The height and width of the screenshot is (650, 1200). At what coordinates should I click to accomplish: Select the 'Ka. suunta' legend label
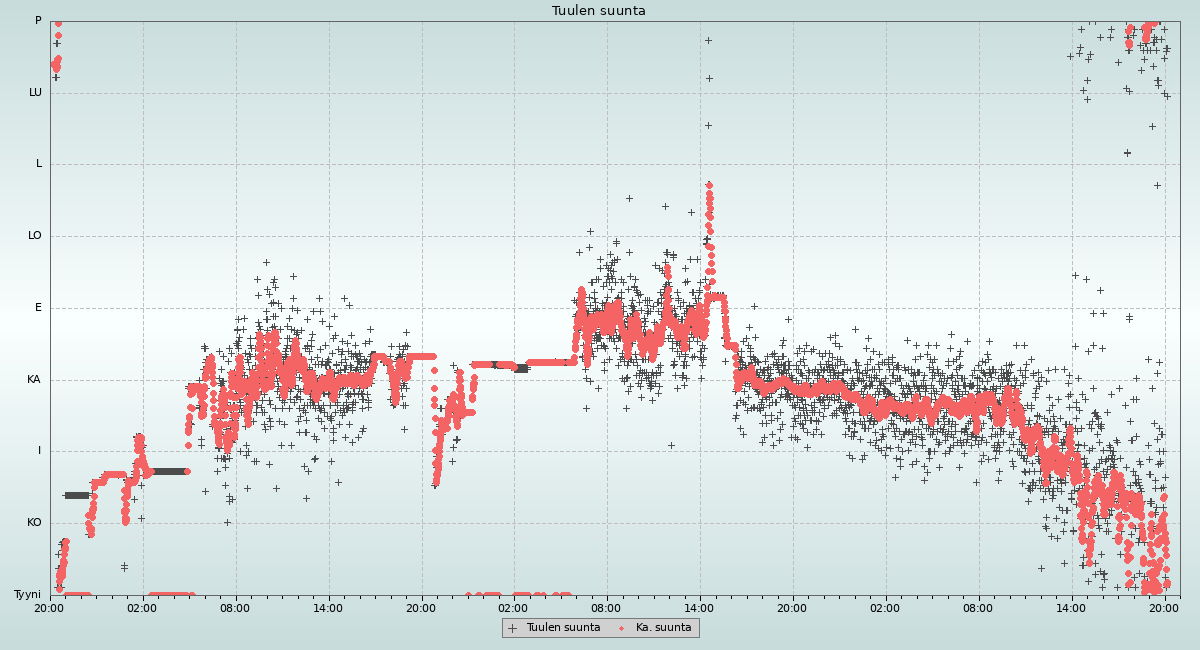pyautogui.click(x=663, y=628)
